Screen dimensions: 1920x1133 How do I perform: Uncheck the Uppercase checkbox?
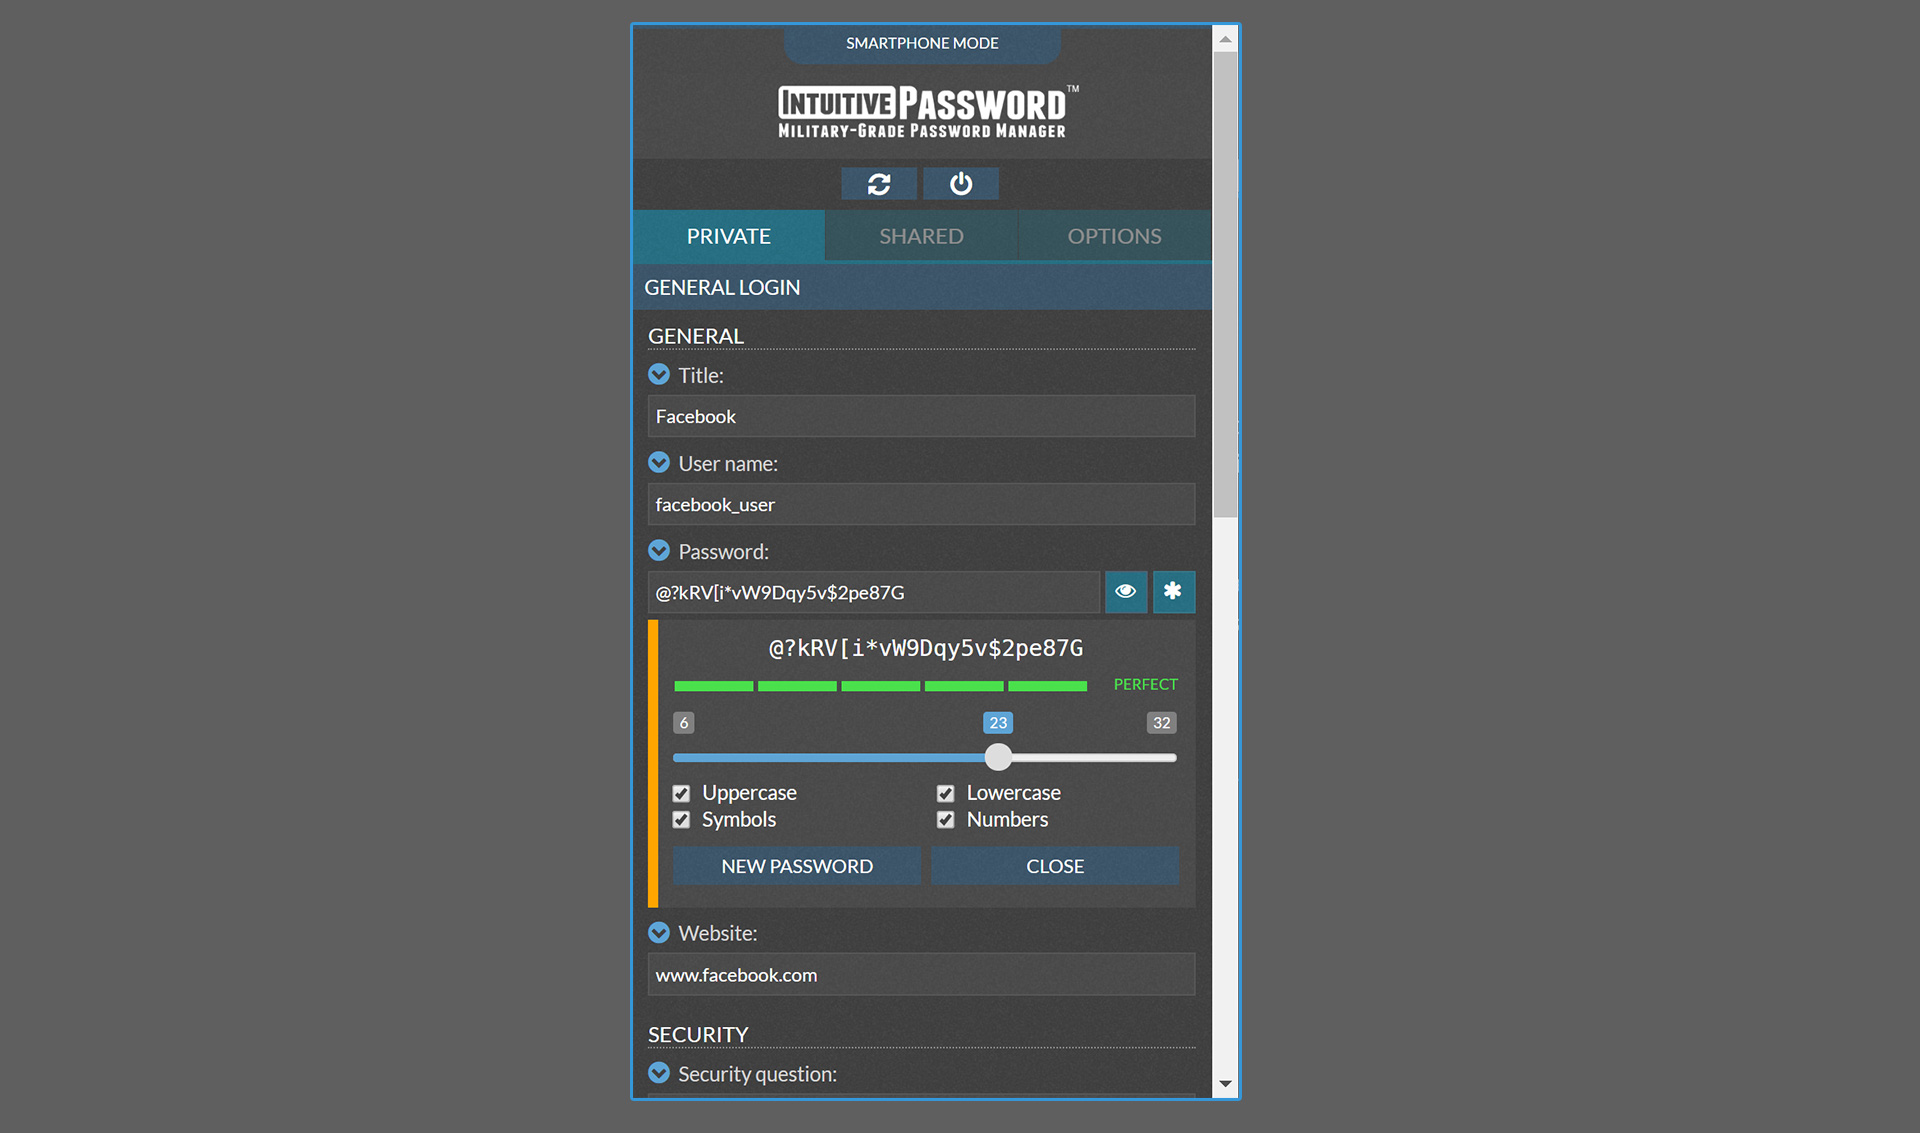682,793
